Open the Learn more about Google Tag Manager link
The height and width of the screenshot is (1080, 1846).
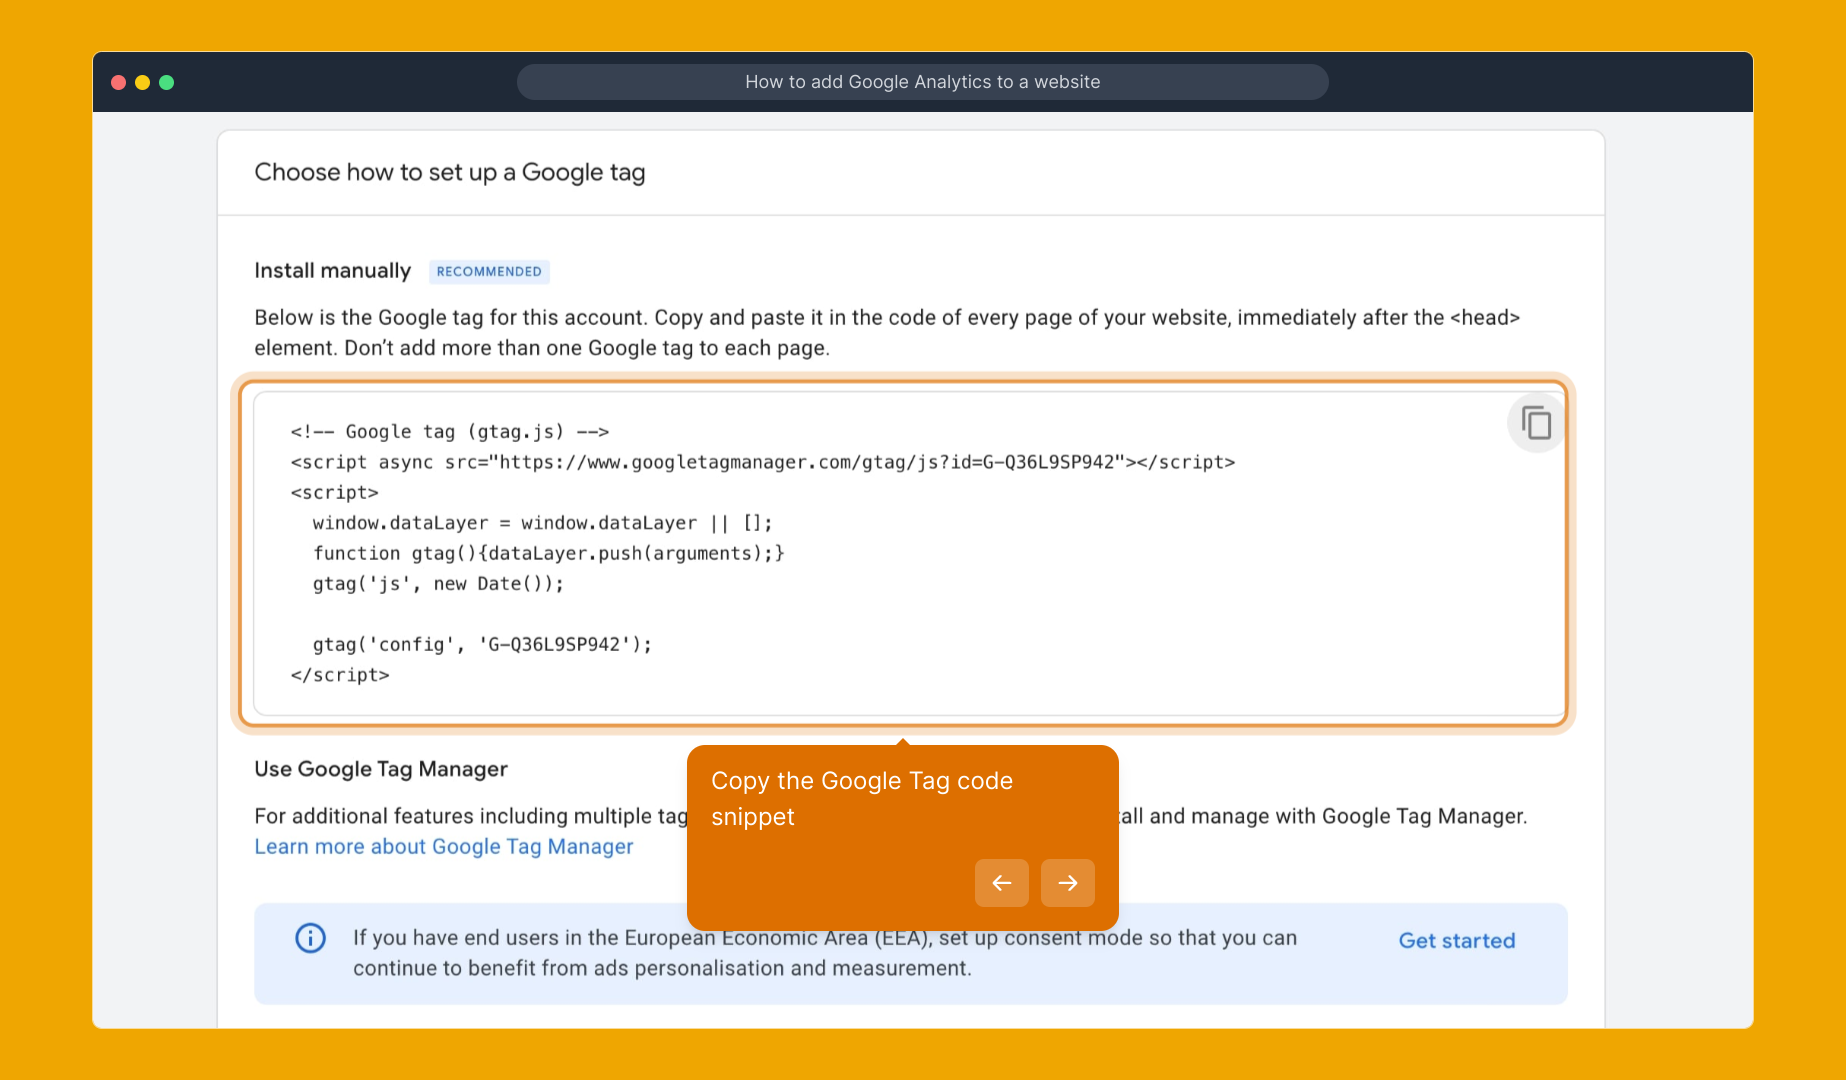443,846
